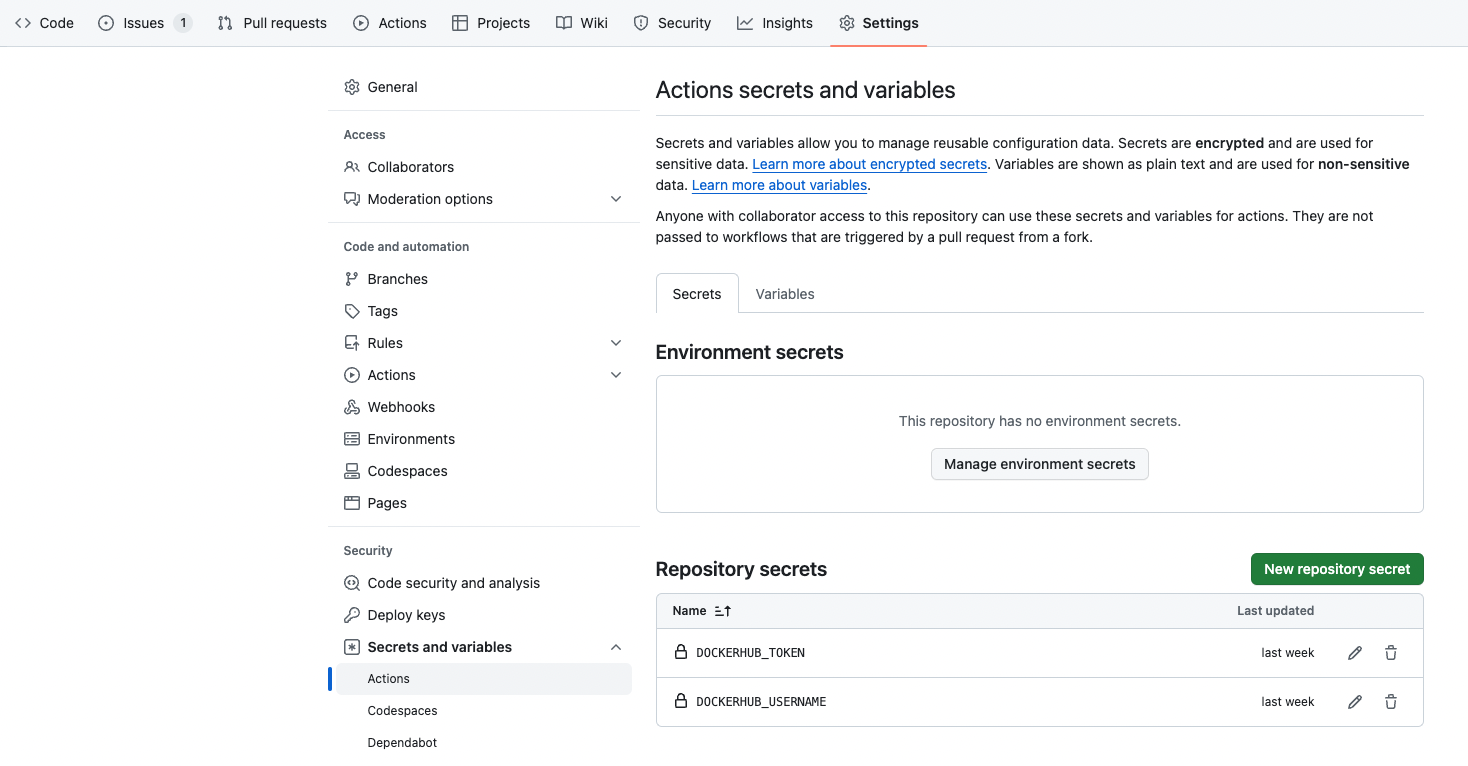The height and width of the screenshot is (766, 1468).
Task: Click New repository secret button
Action: [1337, 569]
